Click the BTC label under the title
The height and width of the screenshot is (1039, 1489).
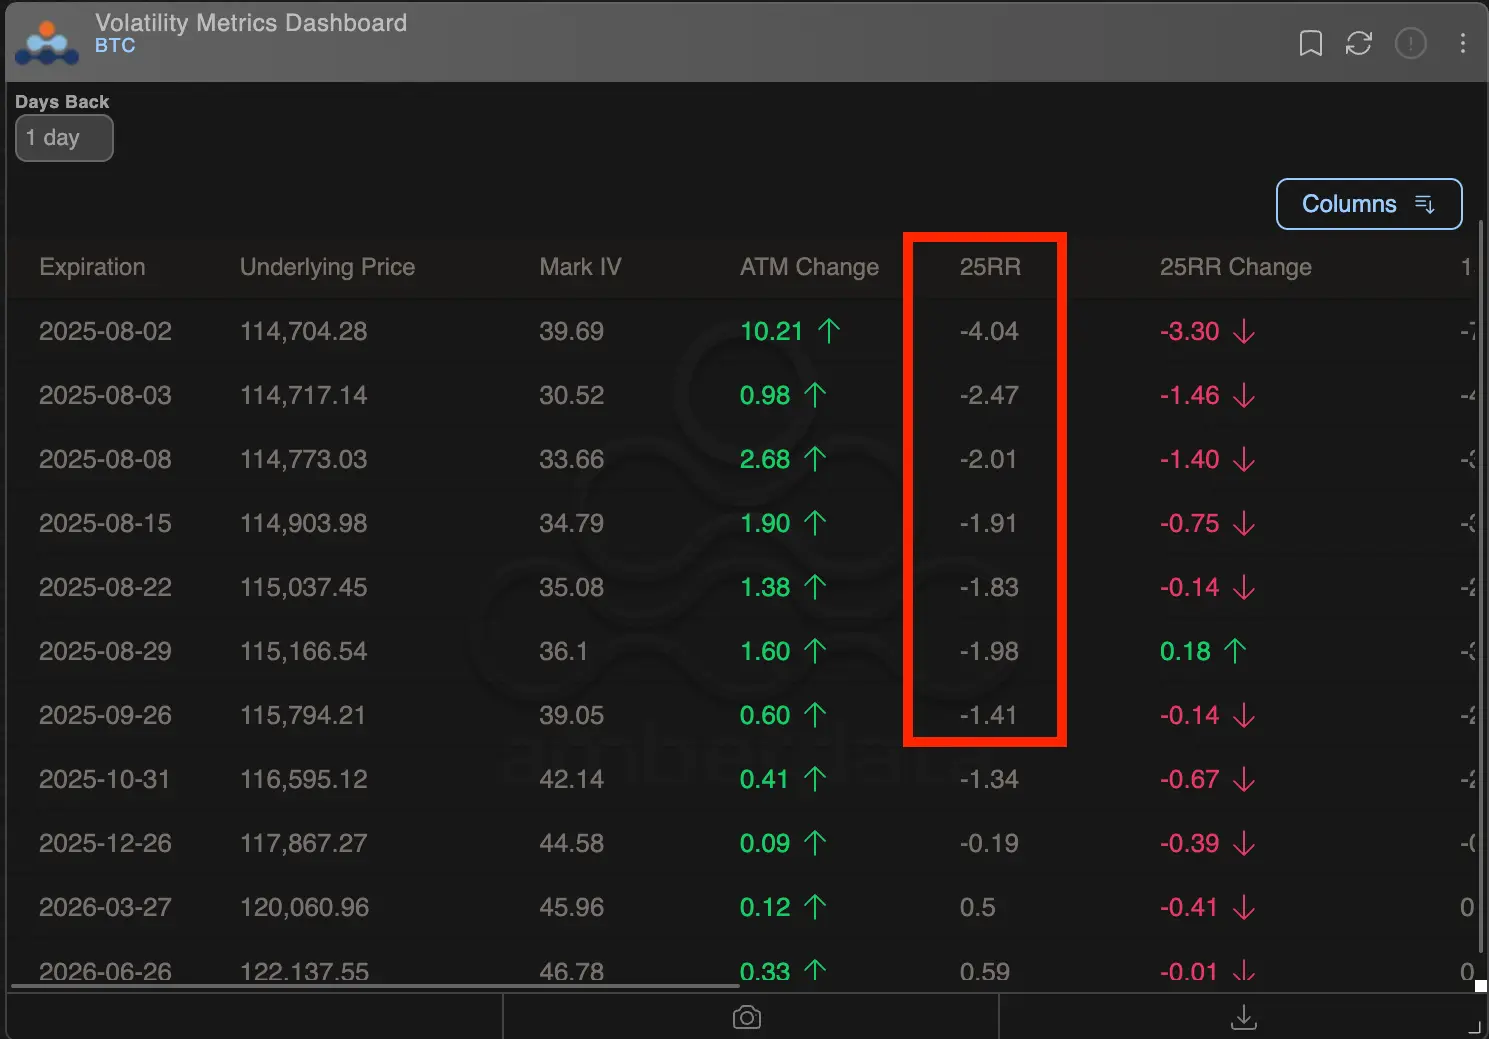(x=115, y=44)
